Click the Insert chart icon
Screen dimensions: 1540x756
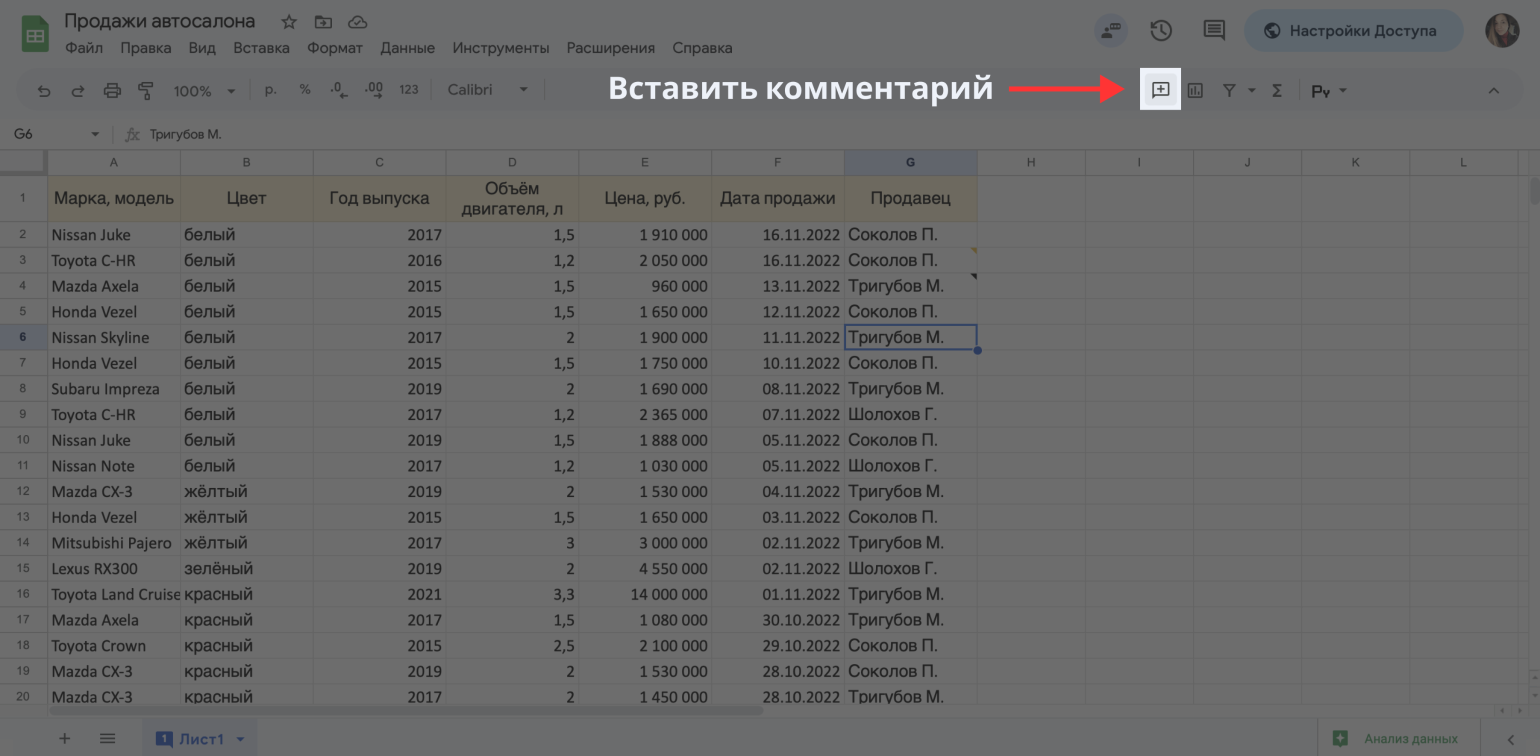1195,91
